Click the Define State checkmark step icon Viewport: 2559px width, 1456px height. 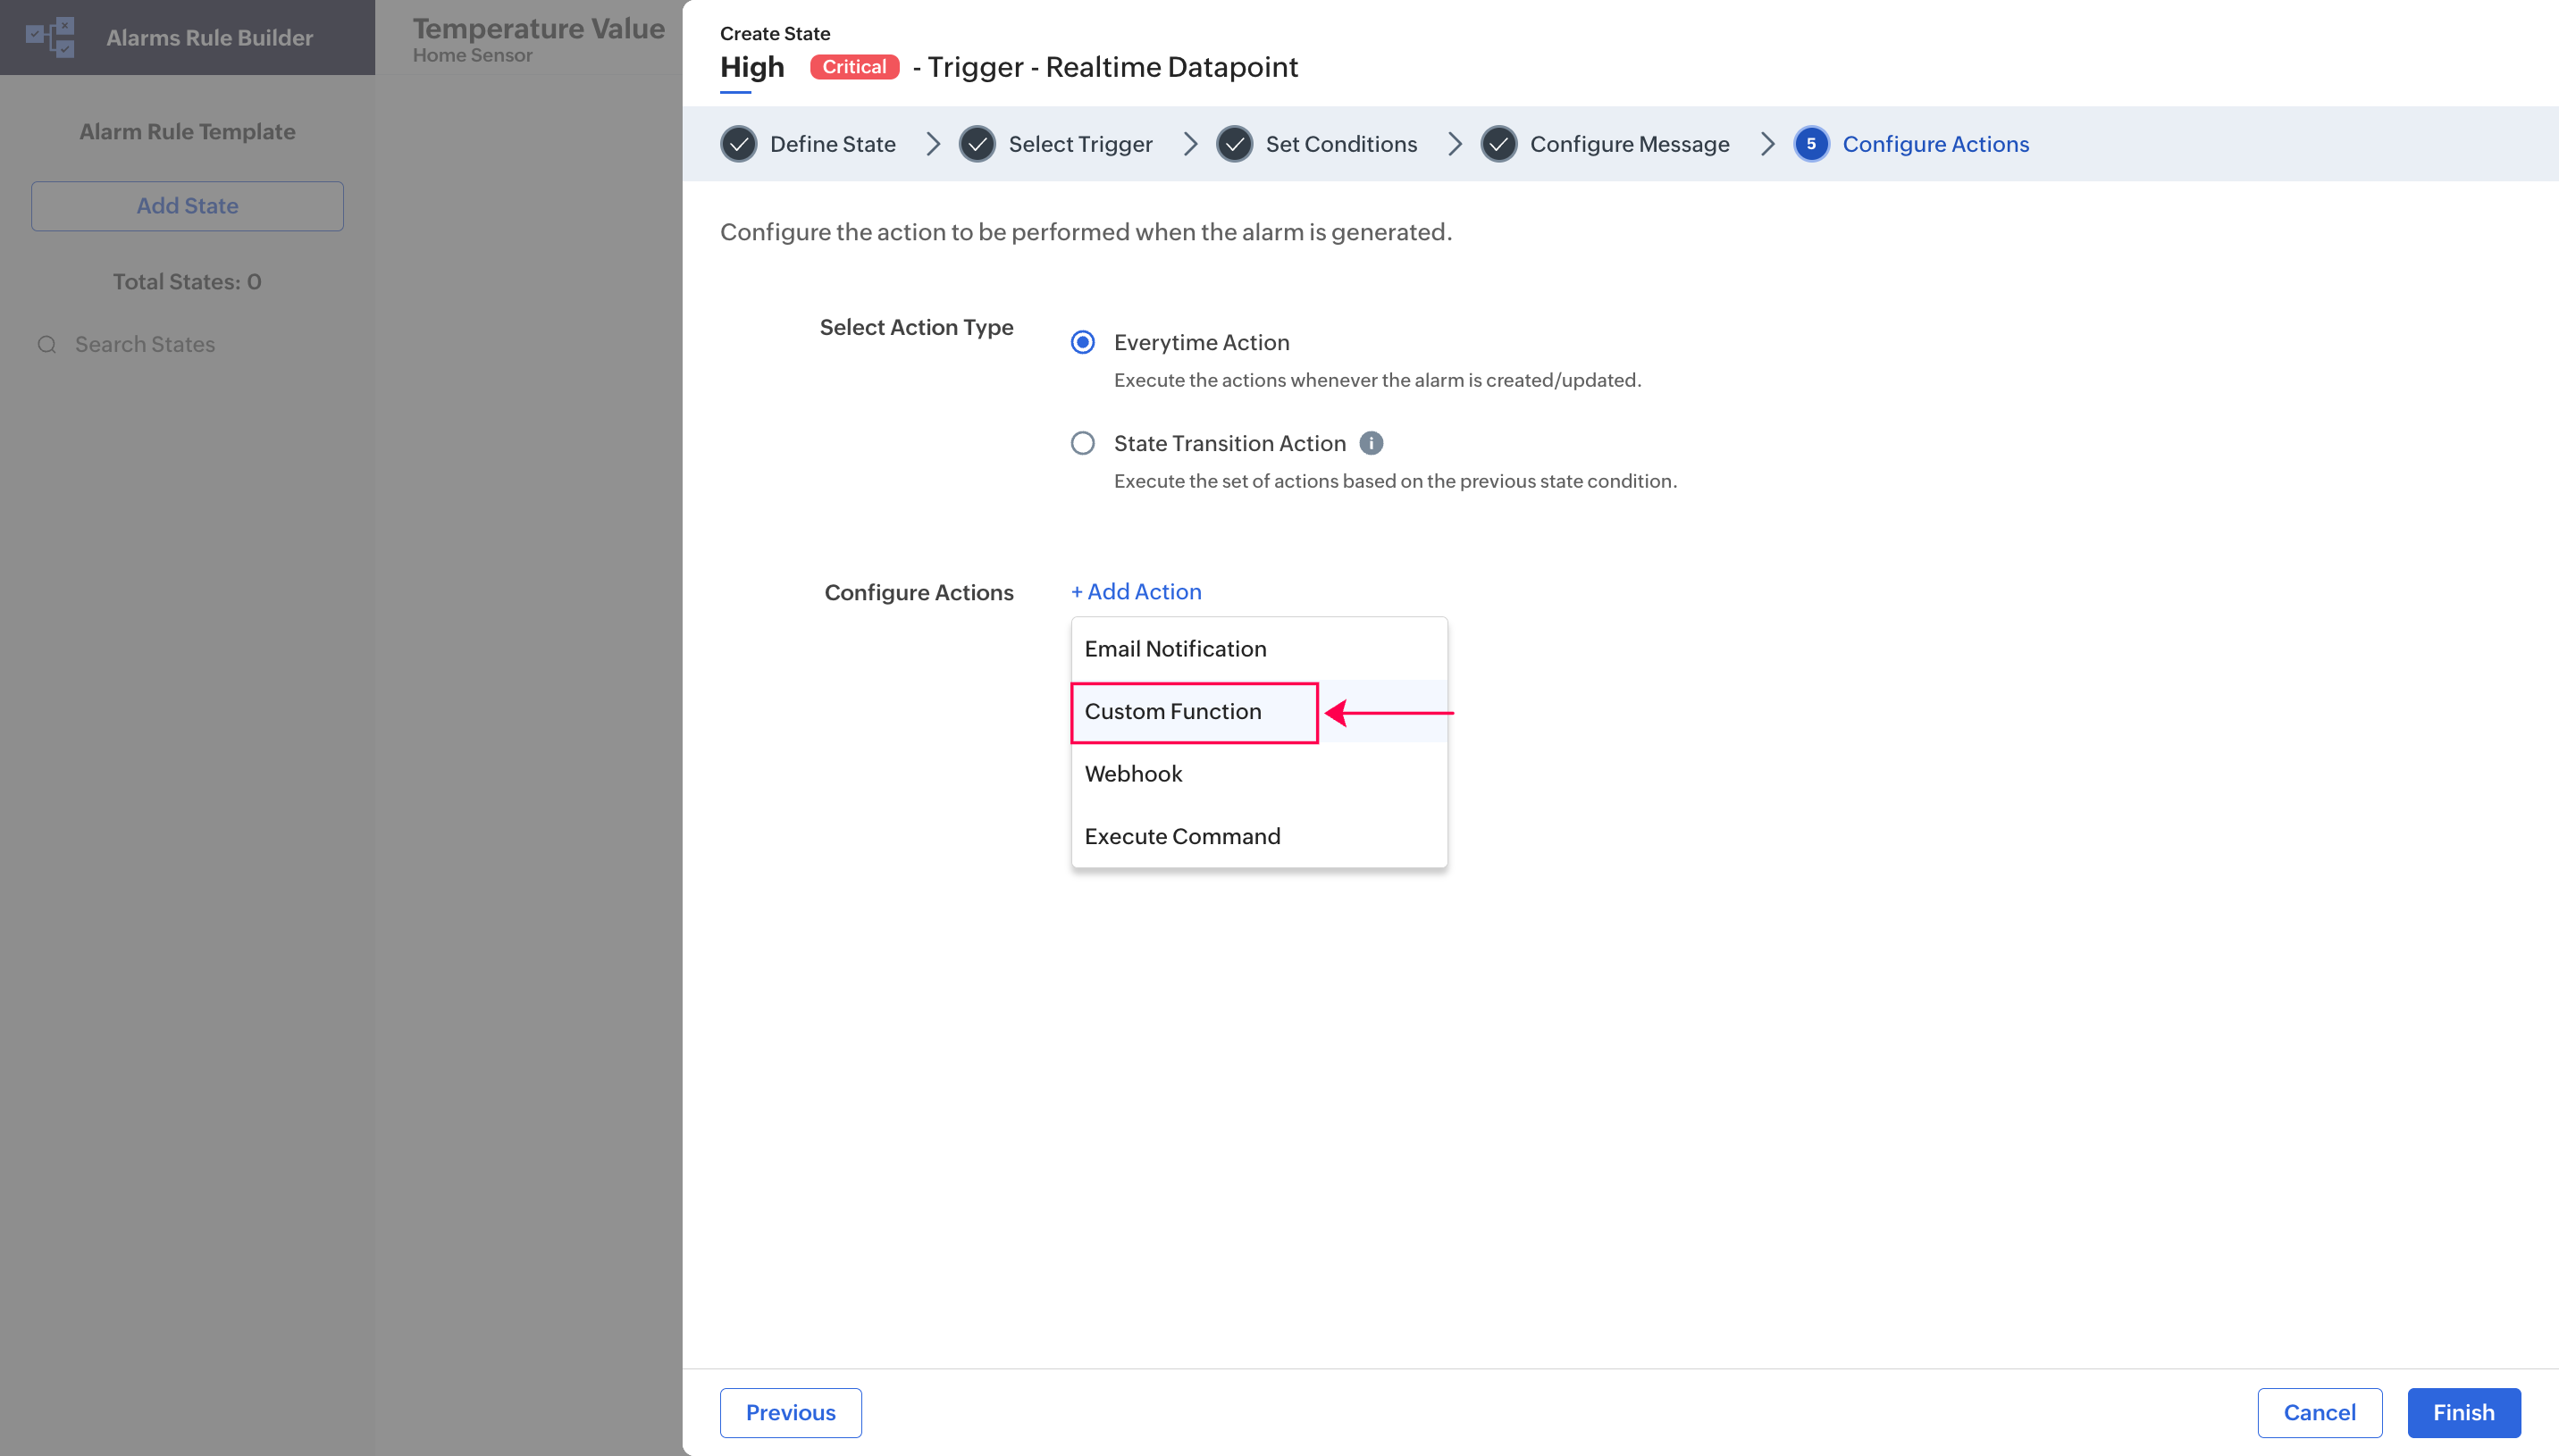coord(738,144)
